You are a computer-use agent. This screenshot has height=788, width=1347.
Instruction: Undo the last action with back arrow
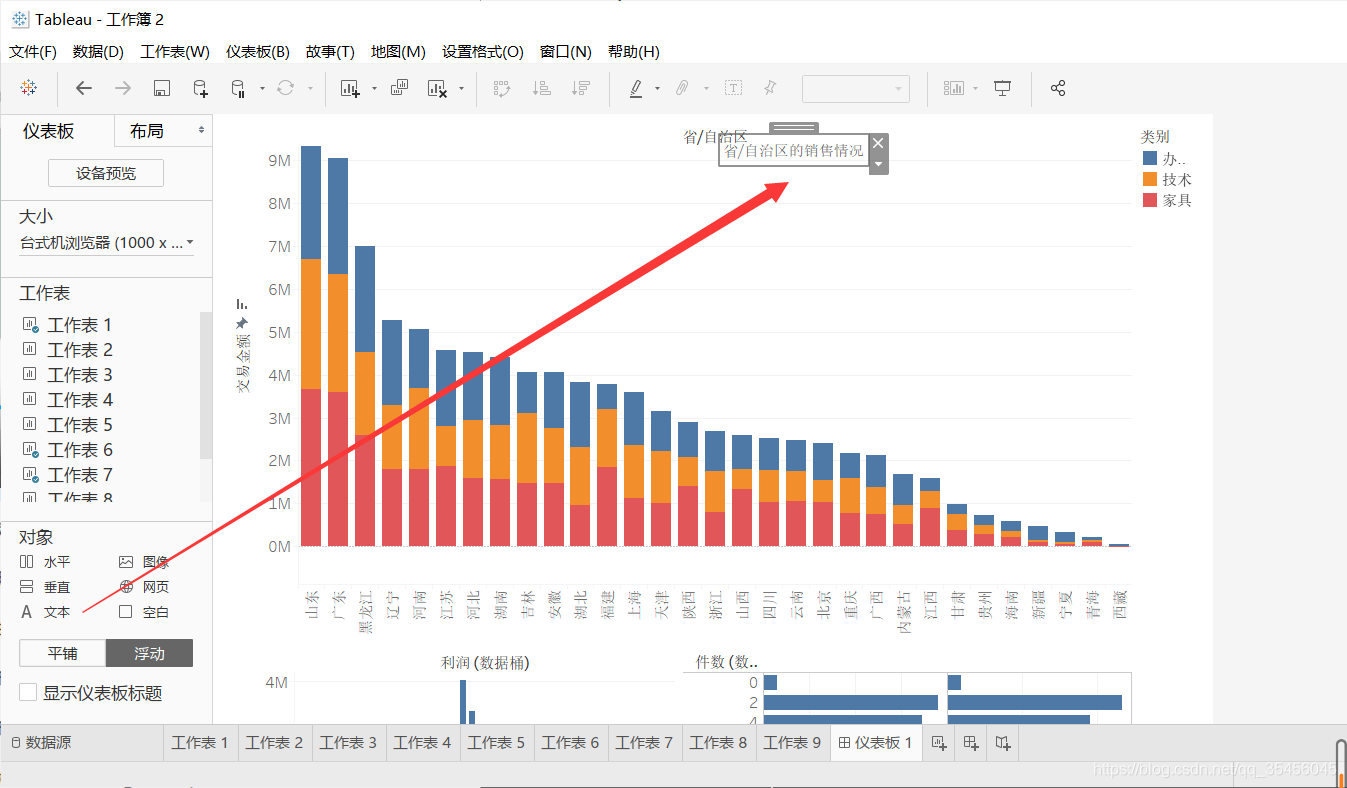coord(84,88)
